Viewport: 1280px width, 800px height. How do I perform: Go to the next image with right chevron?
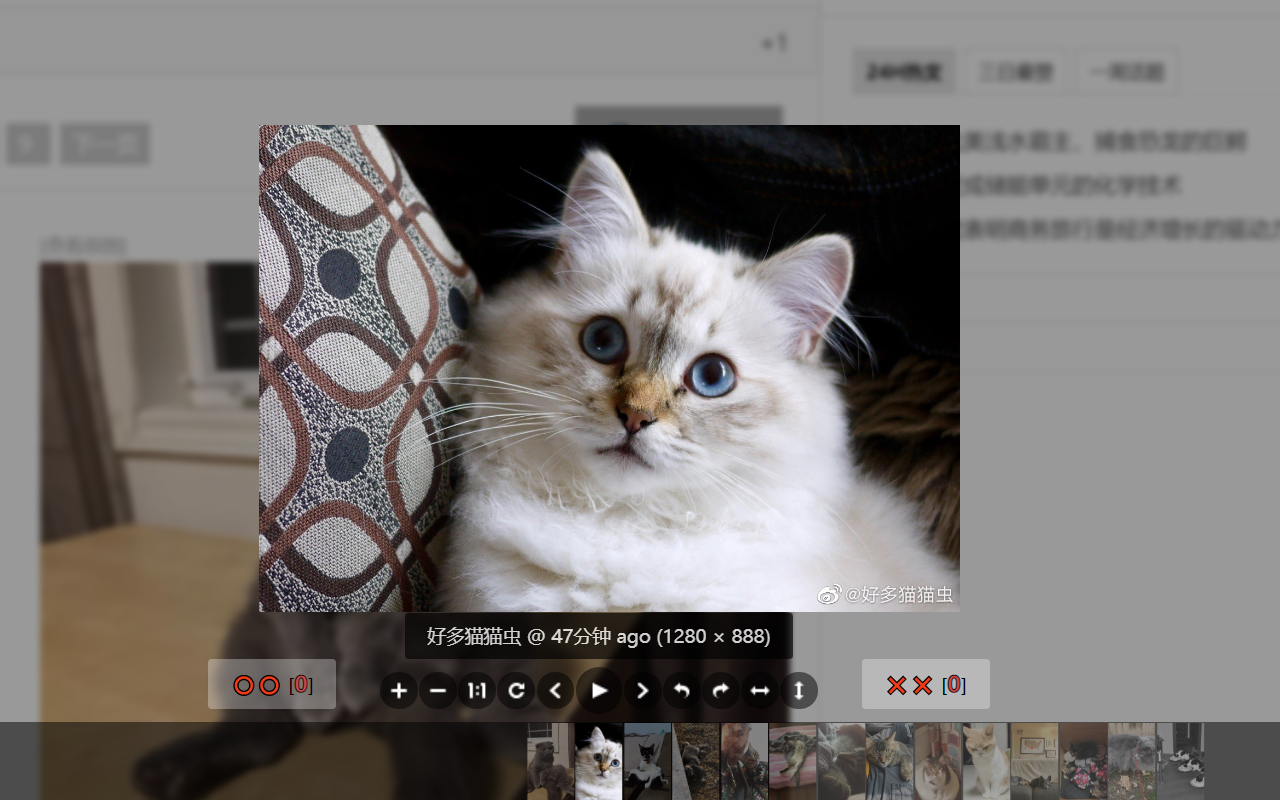coord(643,690)
